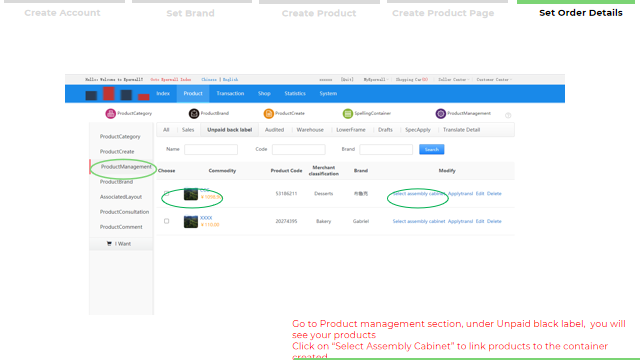Switch to the Drafts tab
The width and height of the screenshot is (640, 360).
point(385,130)
